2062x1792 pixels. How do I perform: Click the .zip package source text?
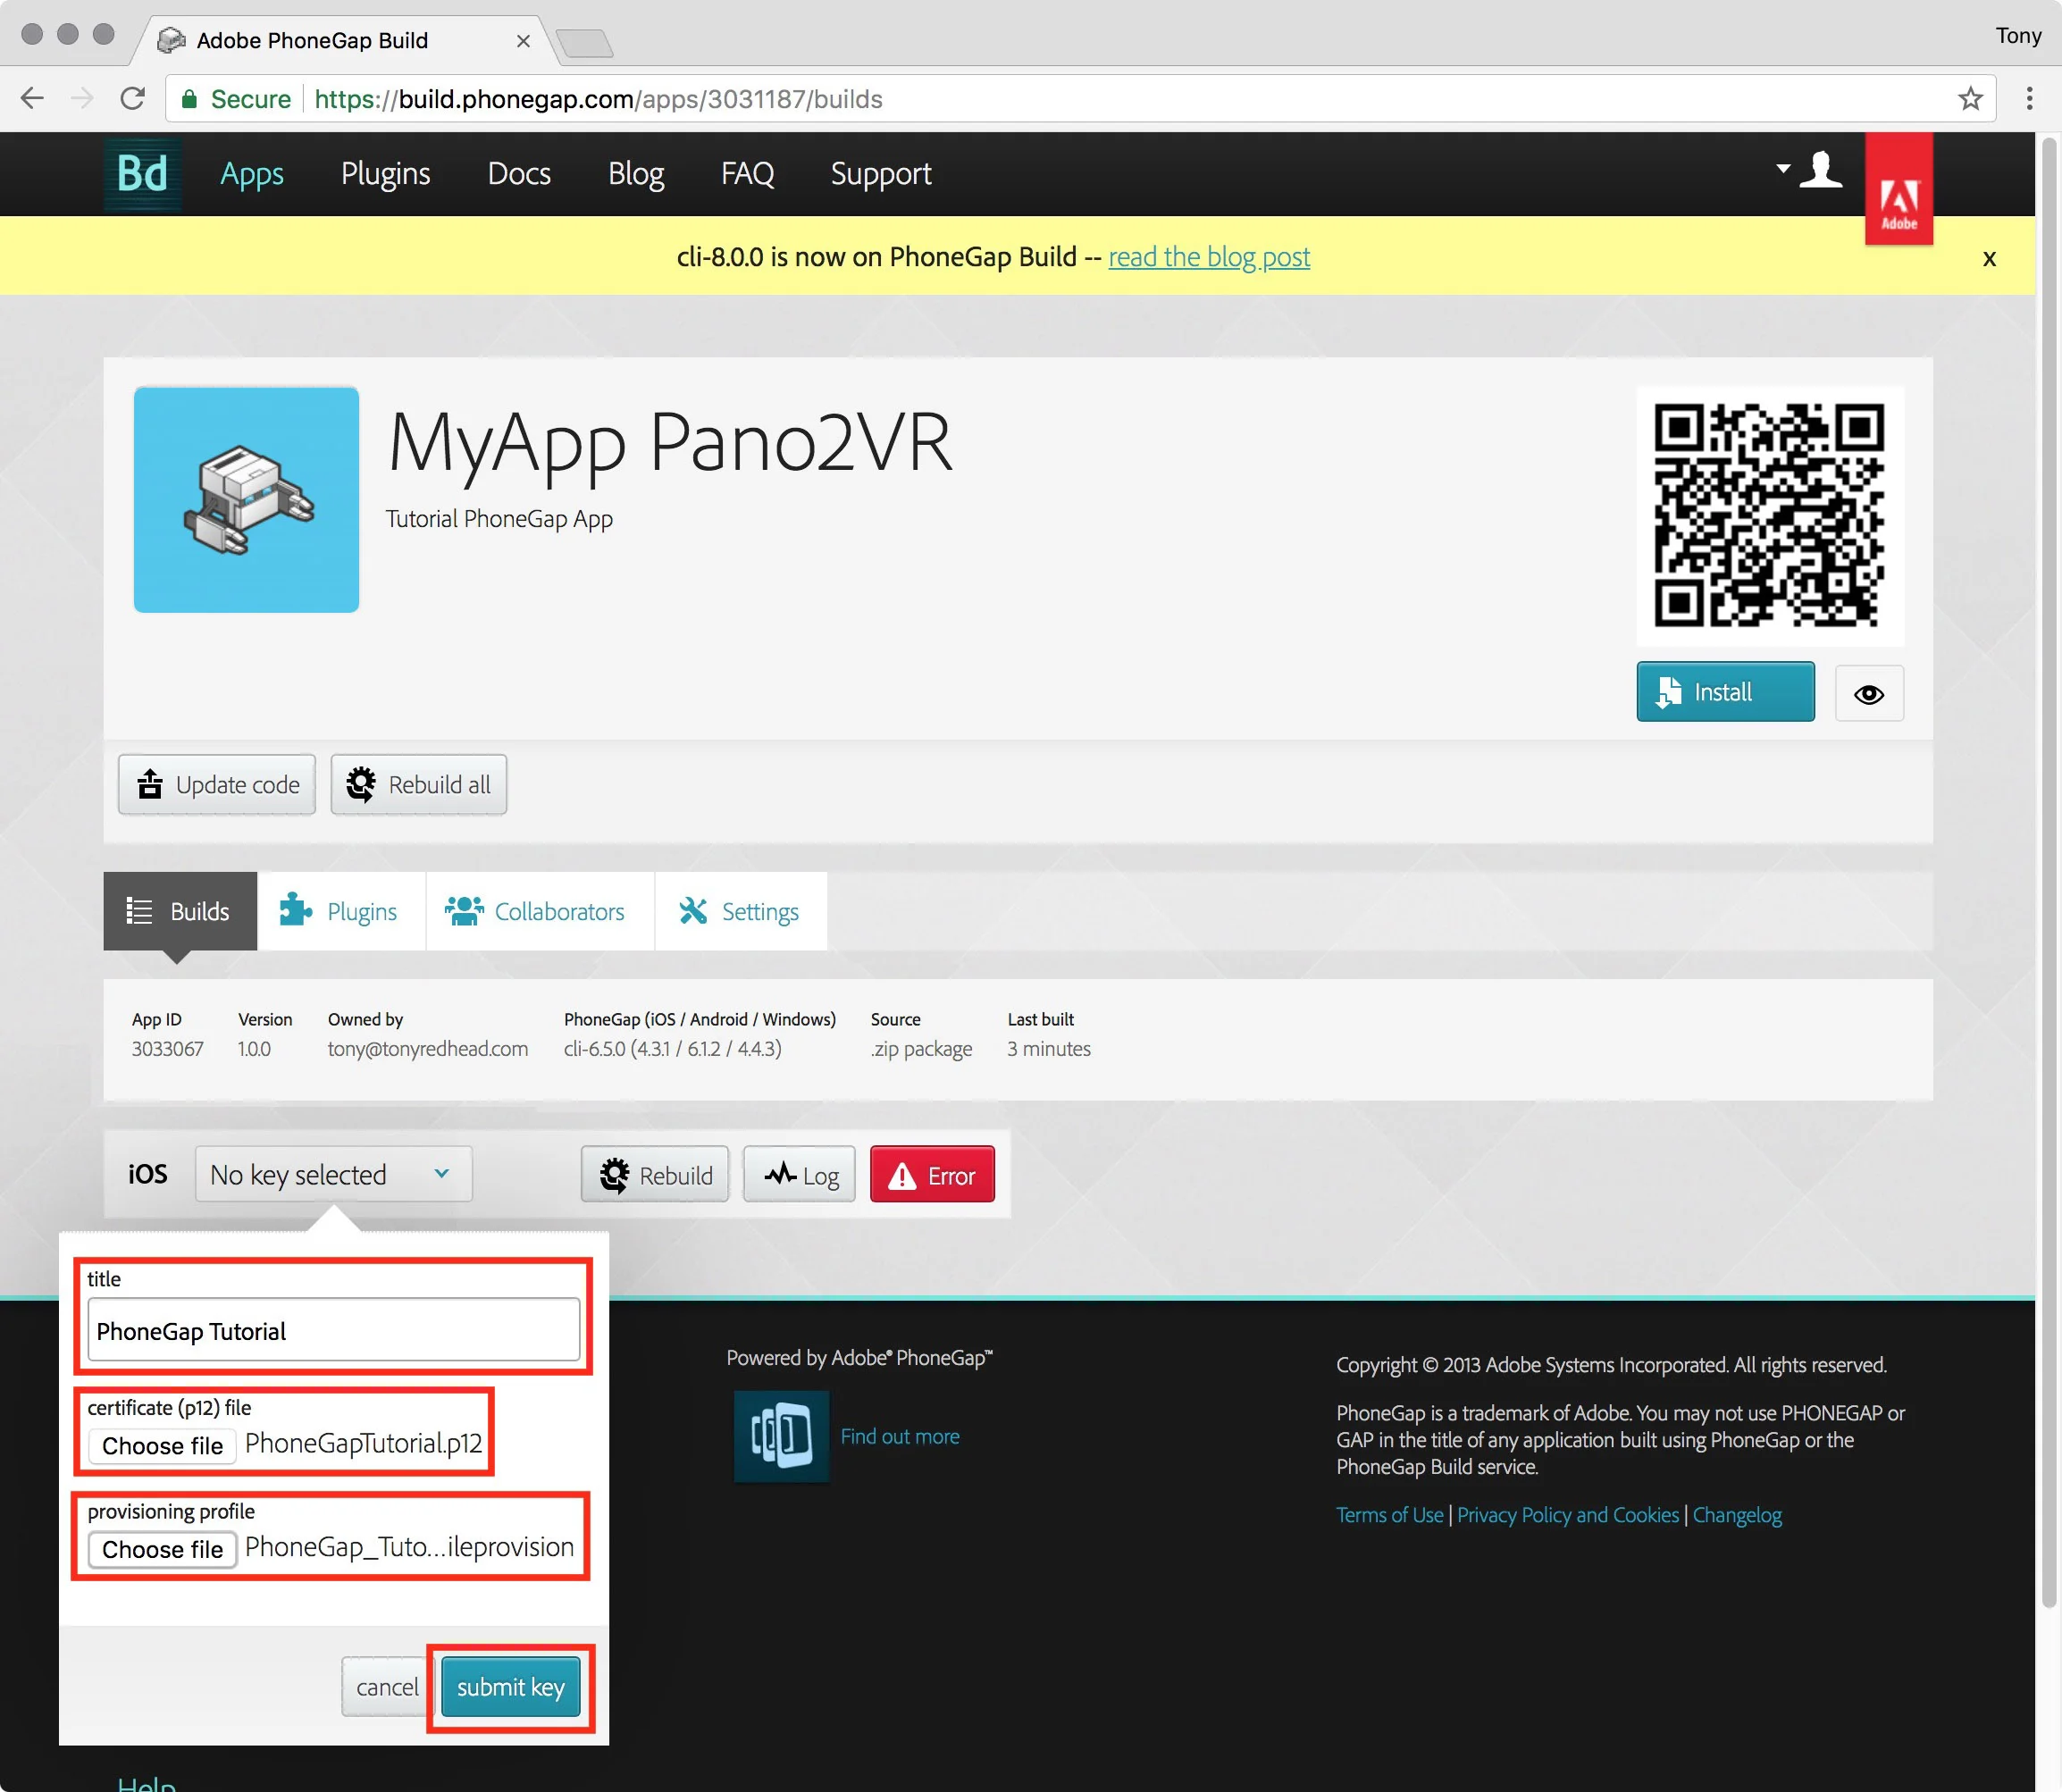tap(921, 1048)
